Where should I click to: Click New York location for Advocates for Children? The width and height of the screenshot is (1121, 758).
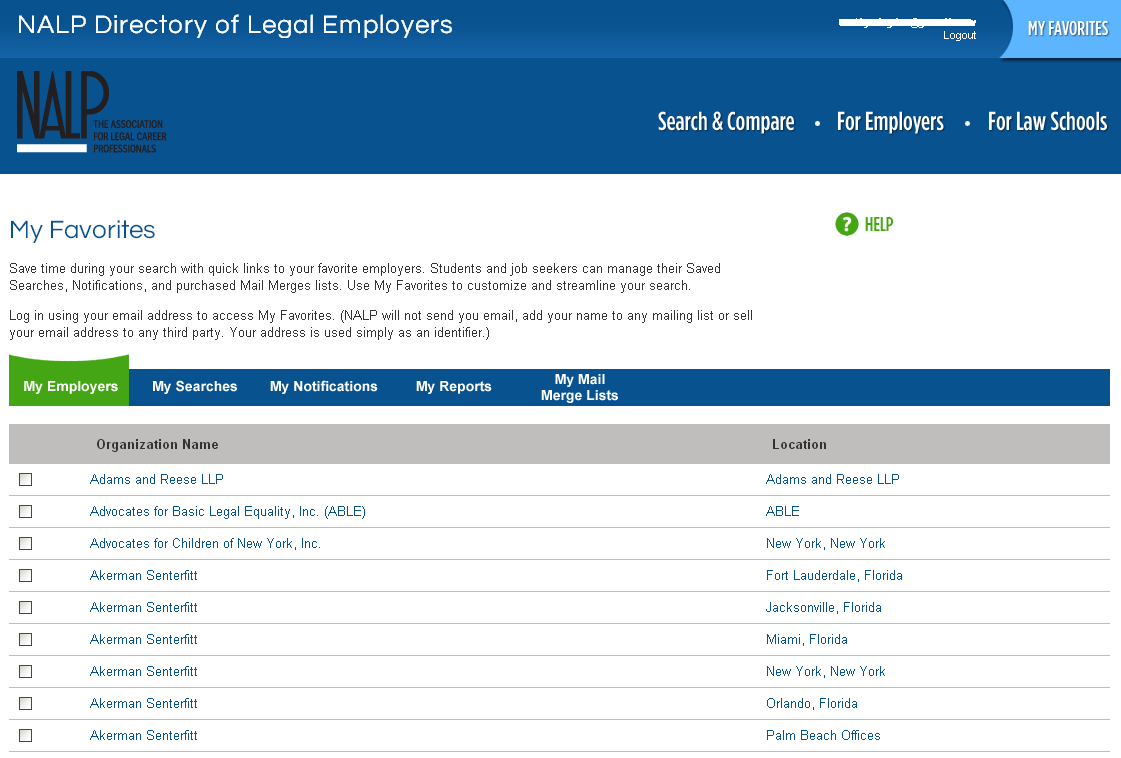tap(826, 543)
